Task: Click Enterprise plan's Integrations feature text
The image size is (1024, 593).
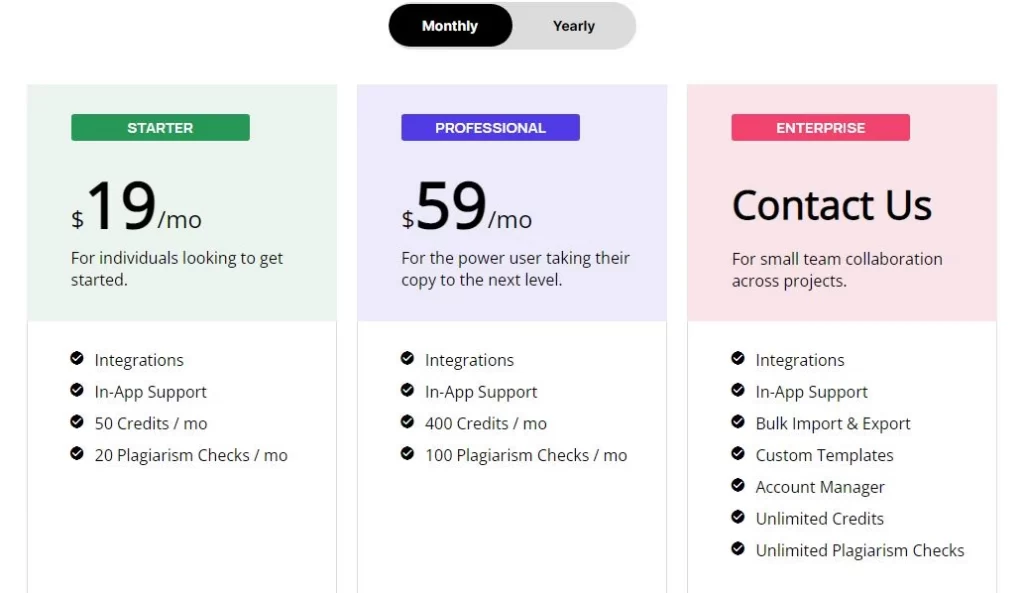Action: tap(799, 360)
